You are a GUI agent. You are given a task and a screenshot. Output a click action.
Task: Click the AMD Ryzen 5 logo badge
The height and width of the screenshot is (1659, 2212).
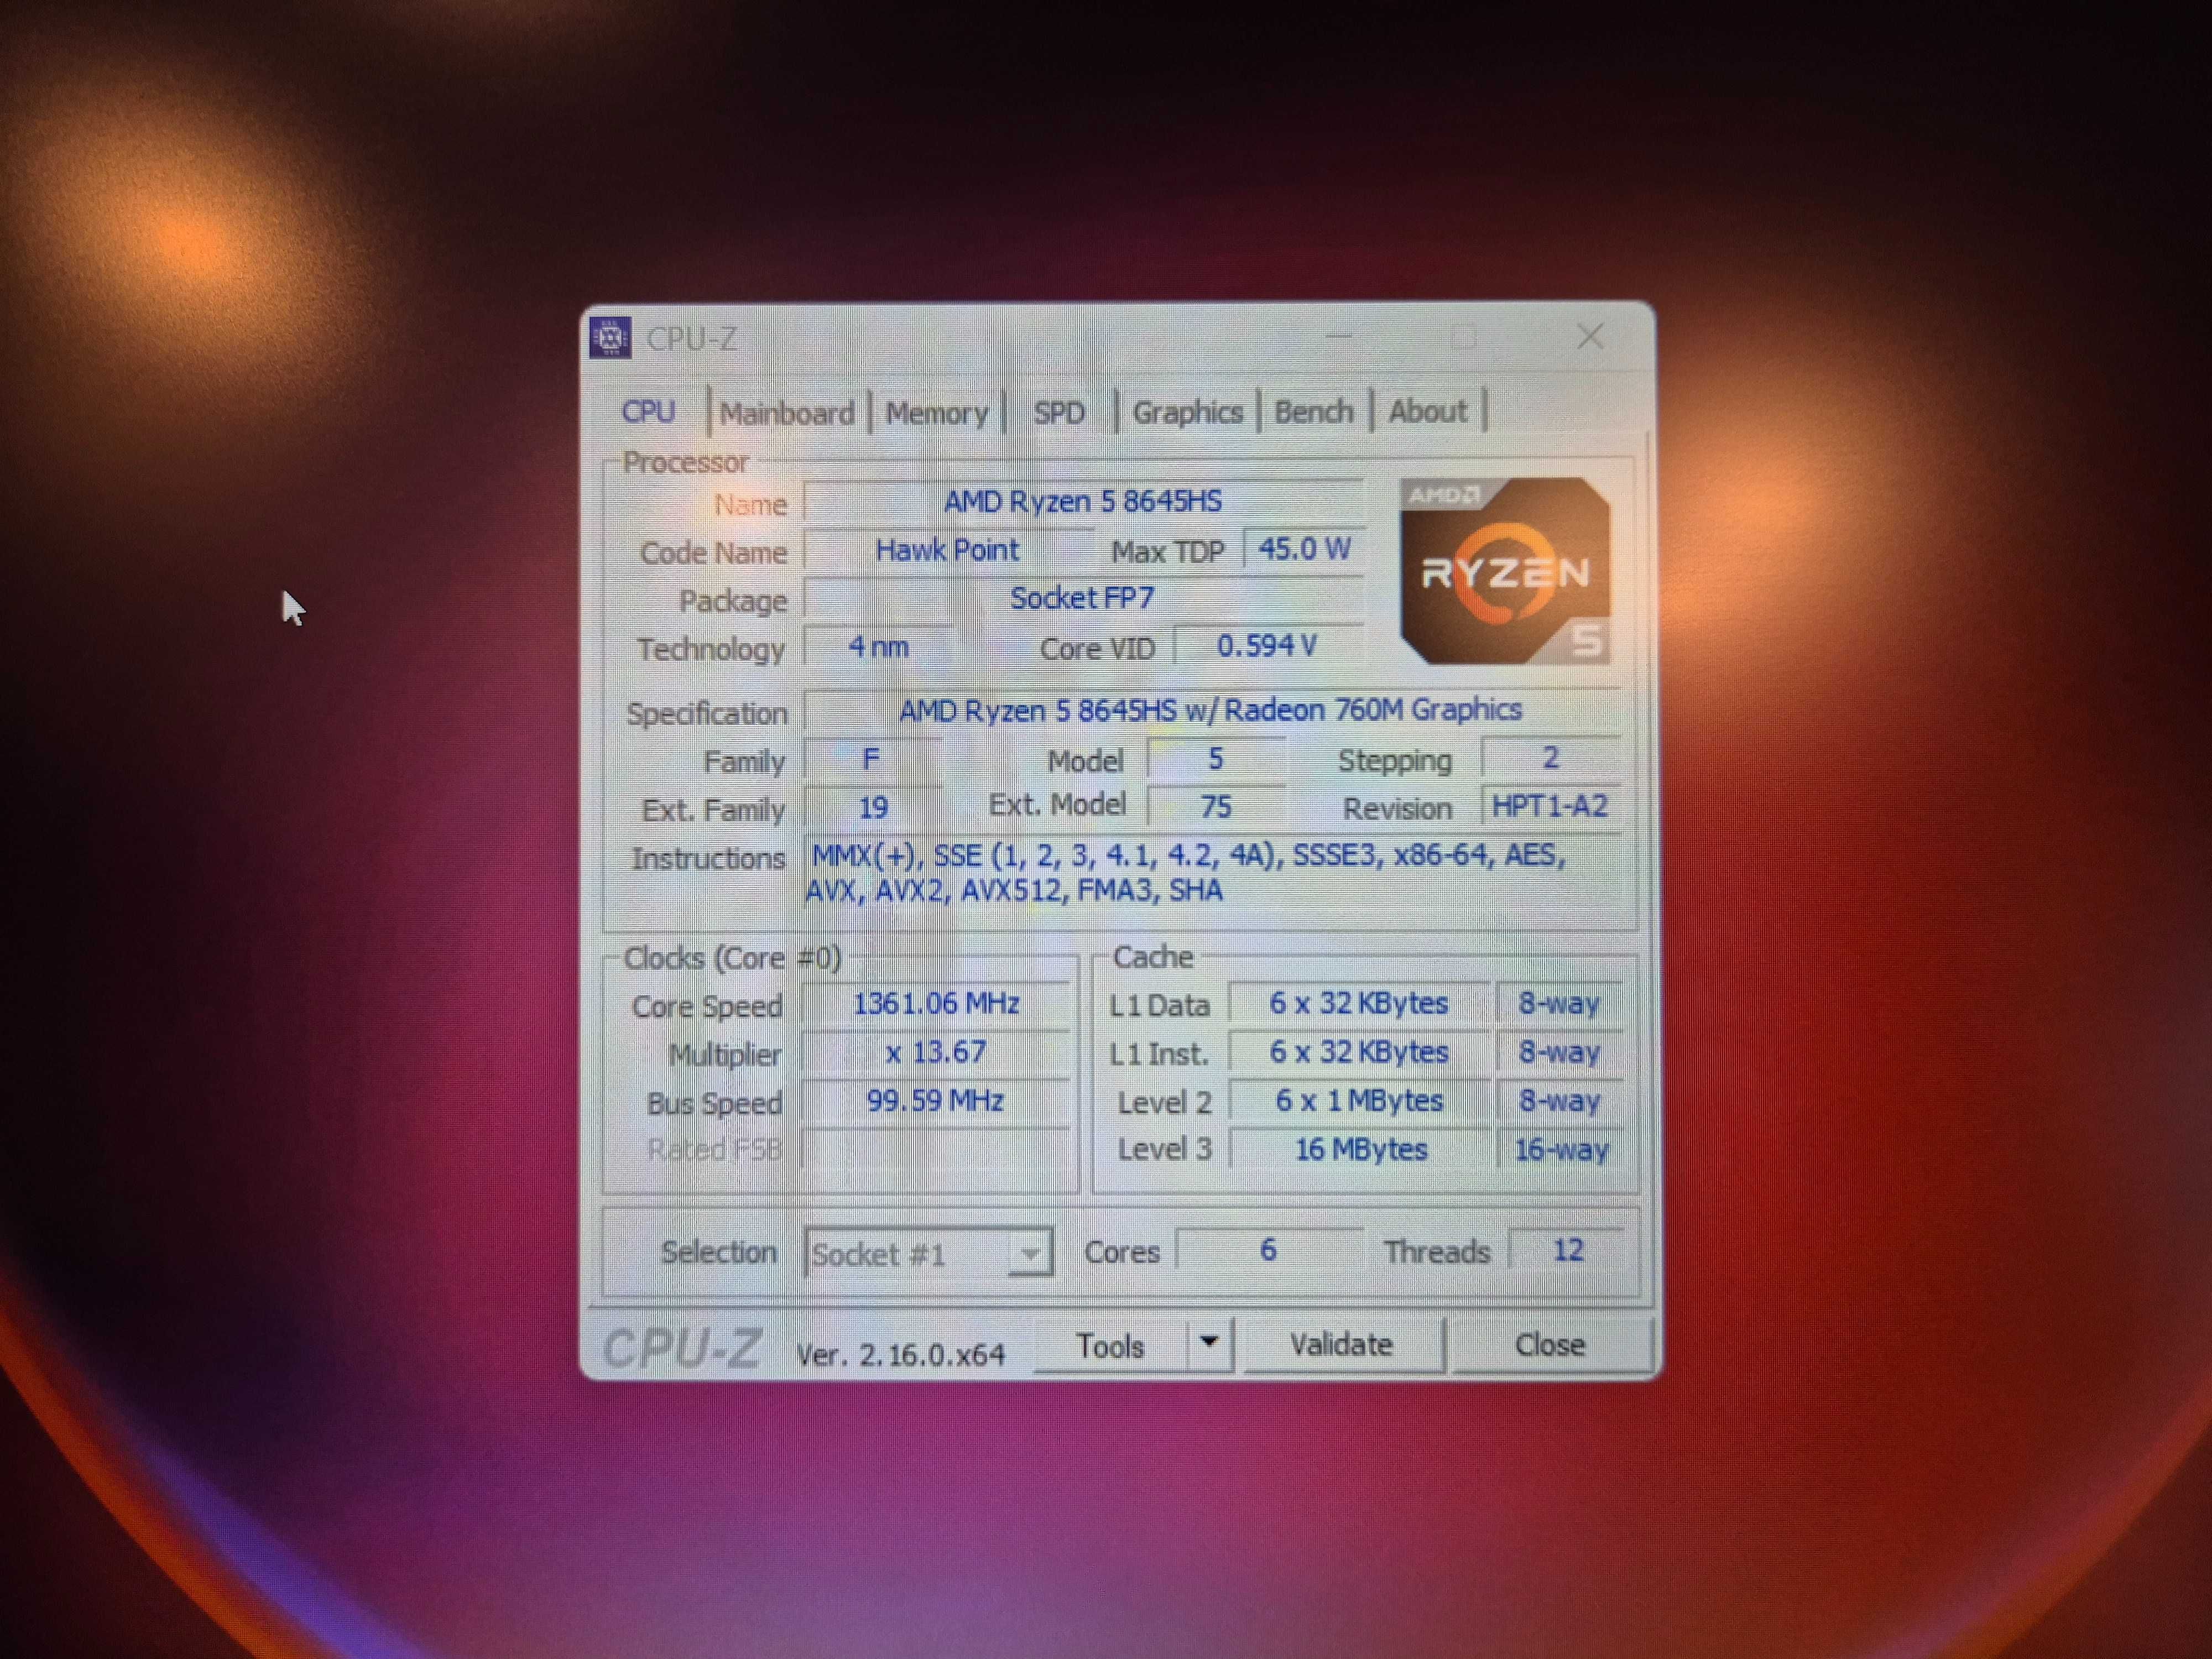pyautogui.click(x=1505, y=571)
